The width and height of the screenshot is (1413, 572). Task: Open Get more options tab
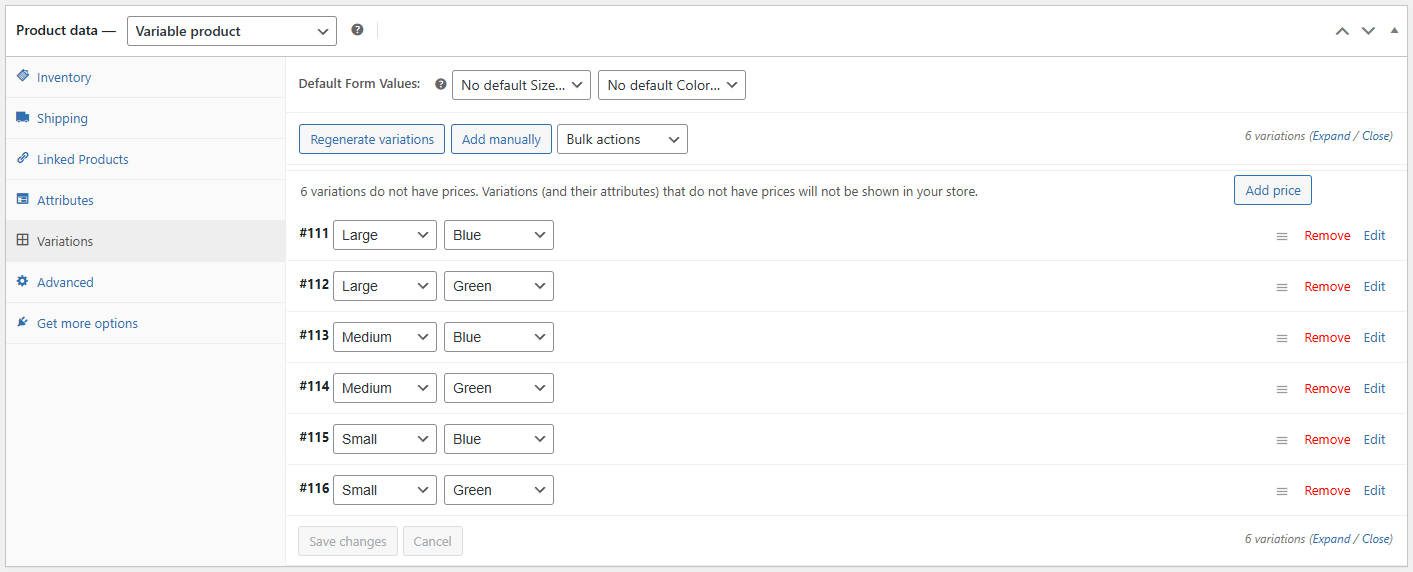pos(145,323)
